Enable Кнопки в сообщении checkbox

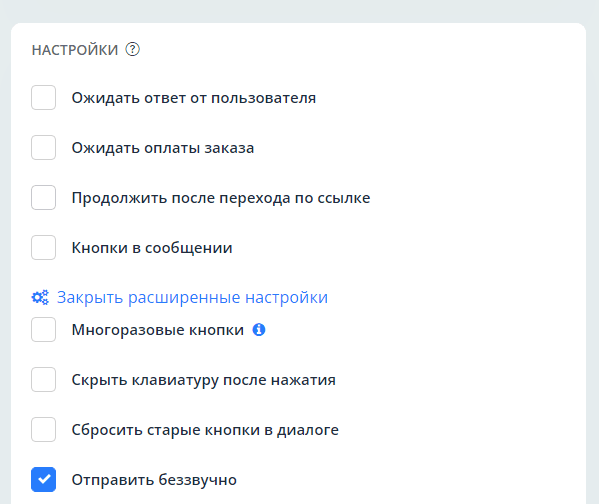[44, 248]
